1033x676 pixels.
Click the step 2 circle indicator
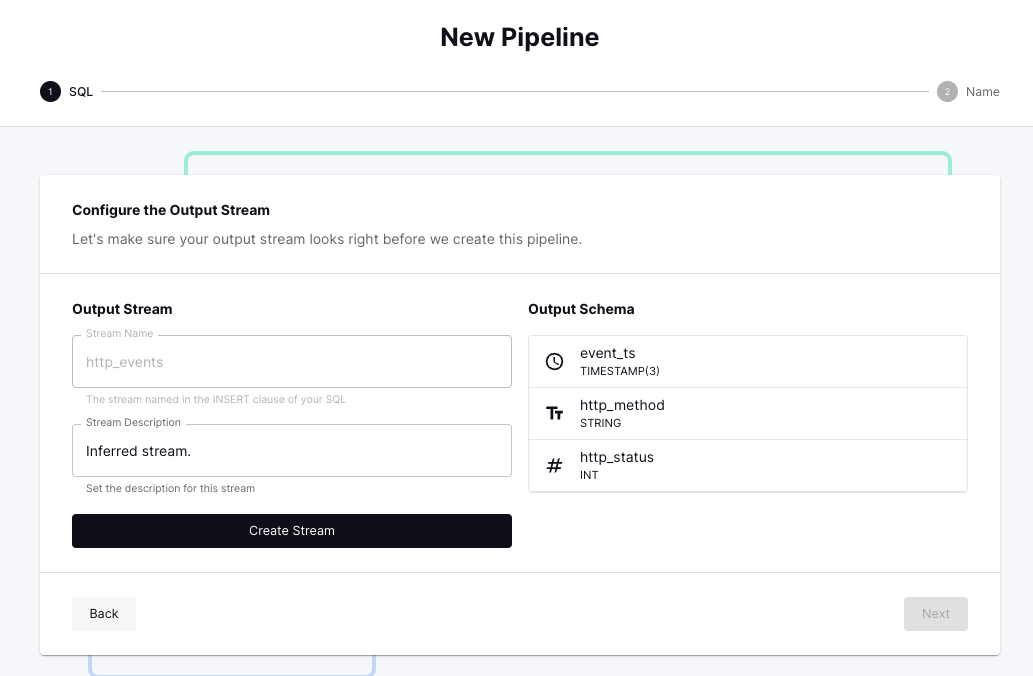coord(947,92)
